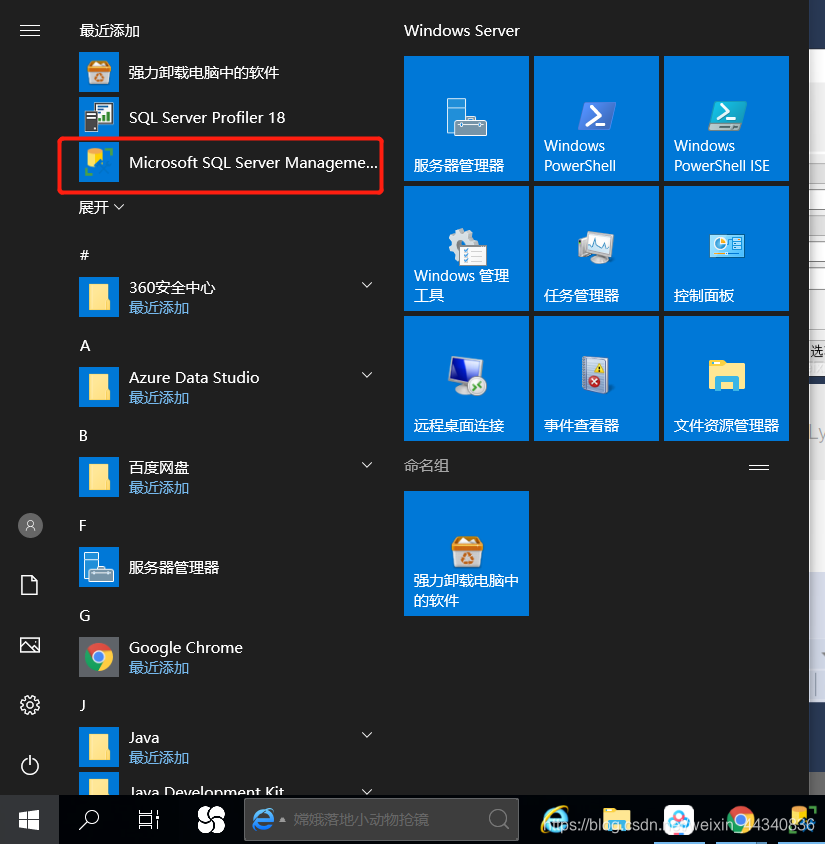Open the 控制面板 tile
Image resolution: width=825 pixels, height=844 pixels.
coord(727,248)
